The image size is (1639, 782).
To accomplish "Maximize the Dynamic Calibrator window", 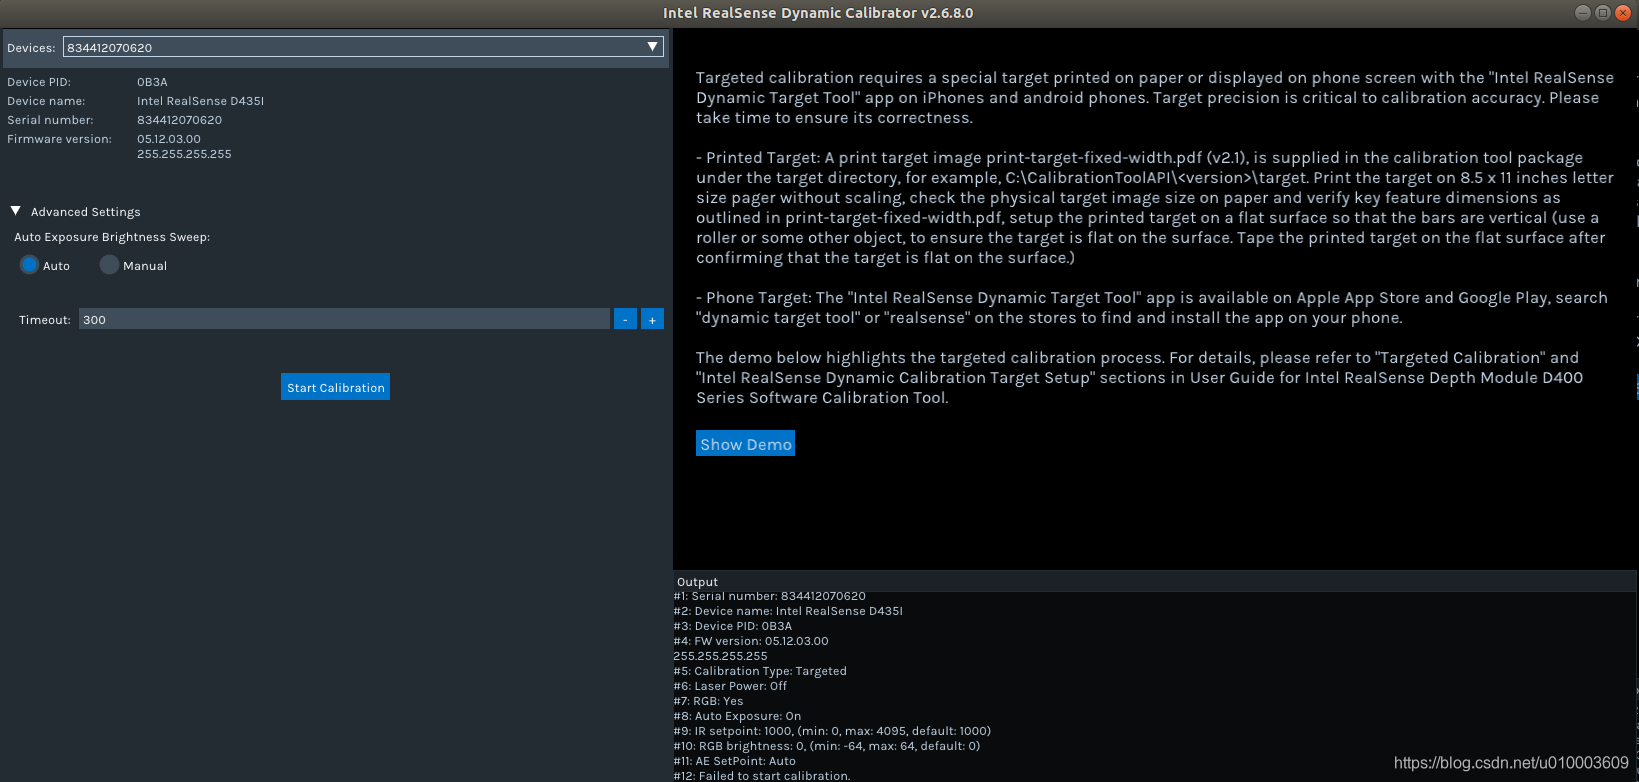I will click(x=1603, y=12).
